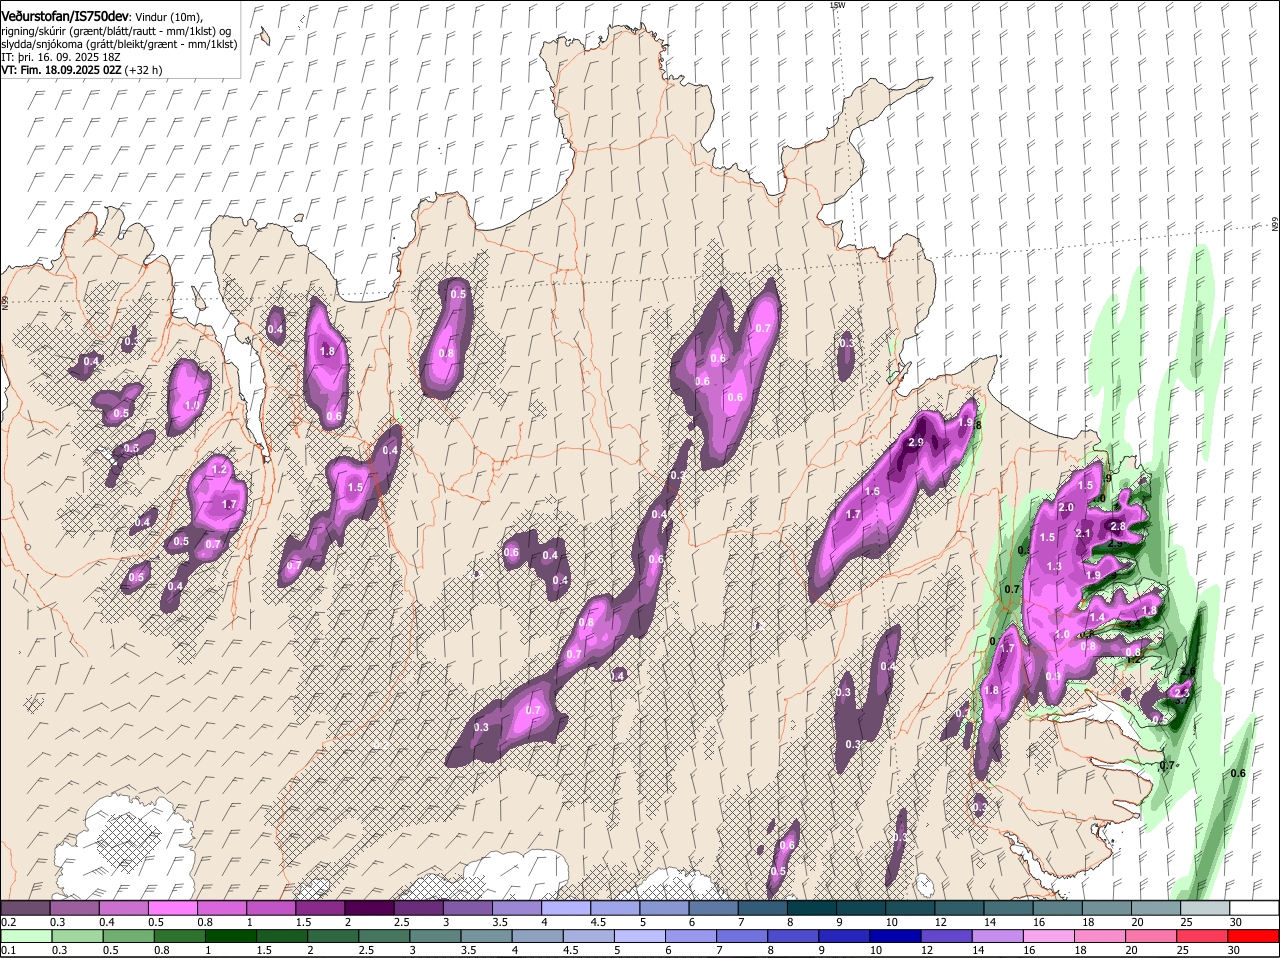Click the 15W longitude label at top
Image resolution: width=1280 pixels, height=958 pixels.
tap(837, 5)
